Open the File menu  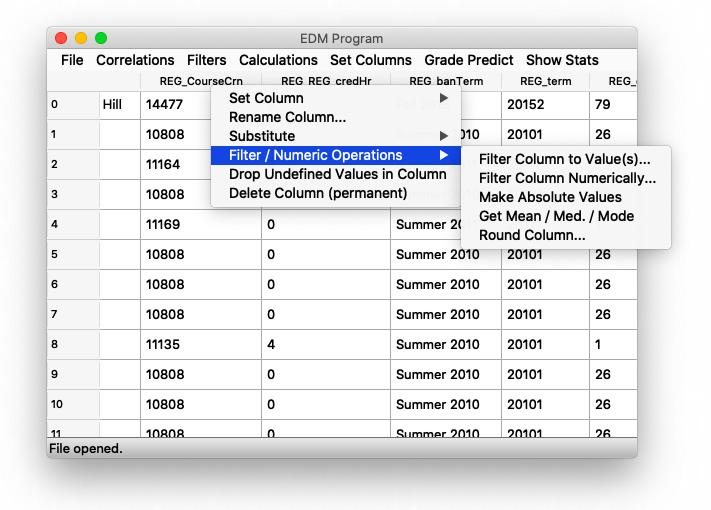tap(72, 60)
